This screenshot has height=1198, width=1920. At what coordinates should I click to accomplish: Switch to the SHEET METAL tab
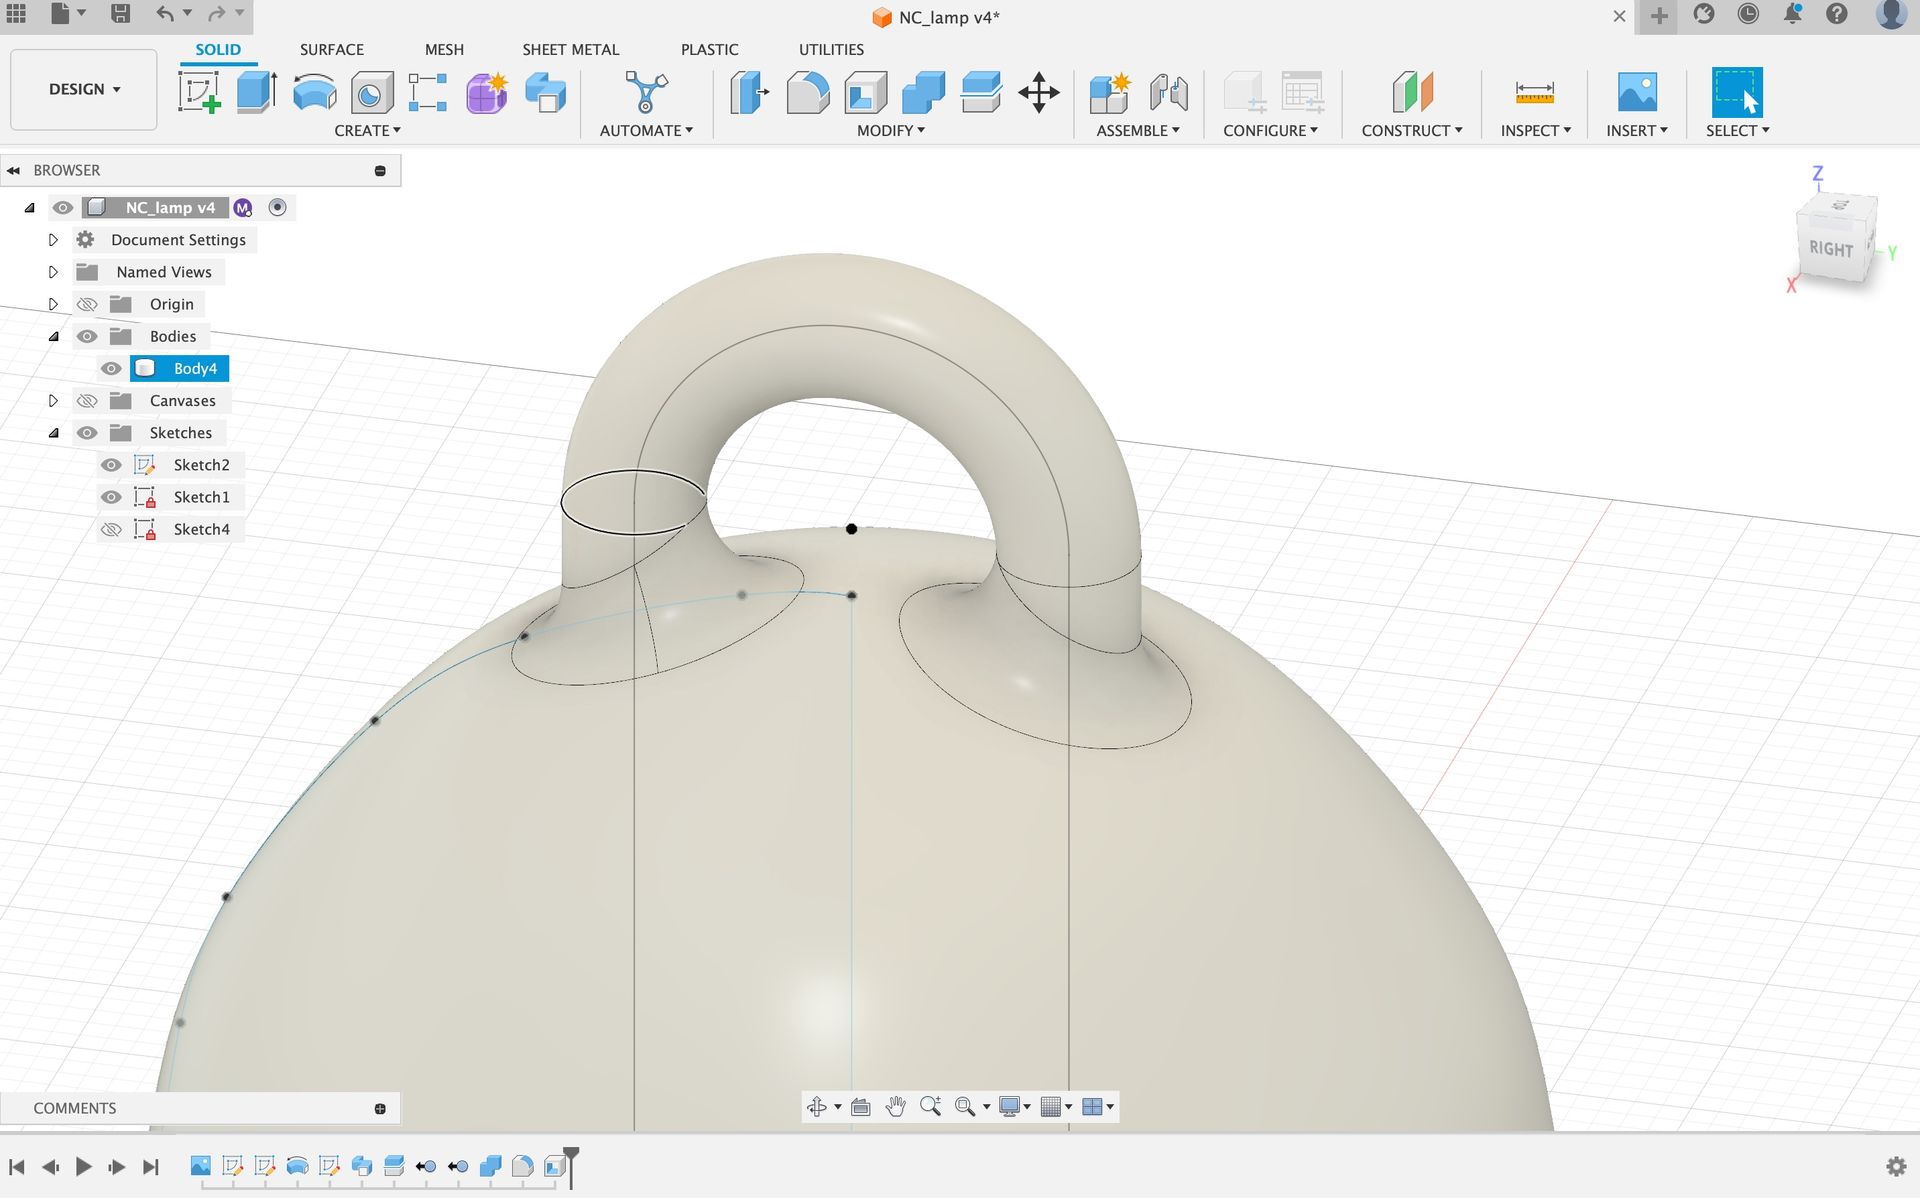coord(570,49)
